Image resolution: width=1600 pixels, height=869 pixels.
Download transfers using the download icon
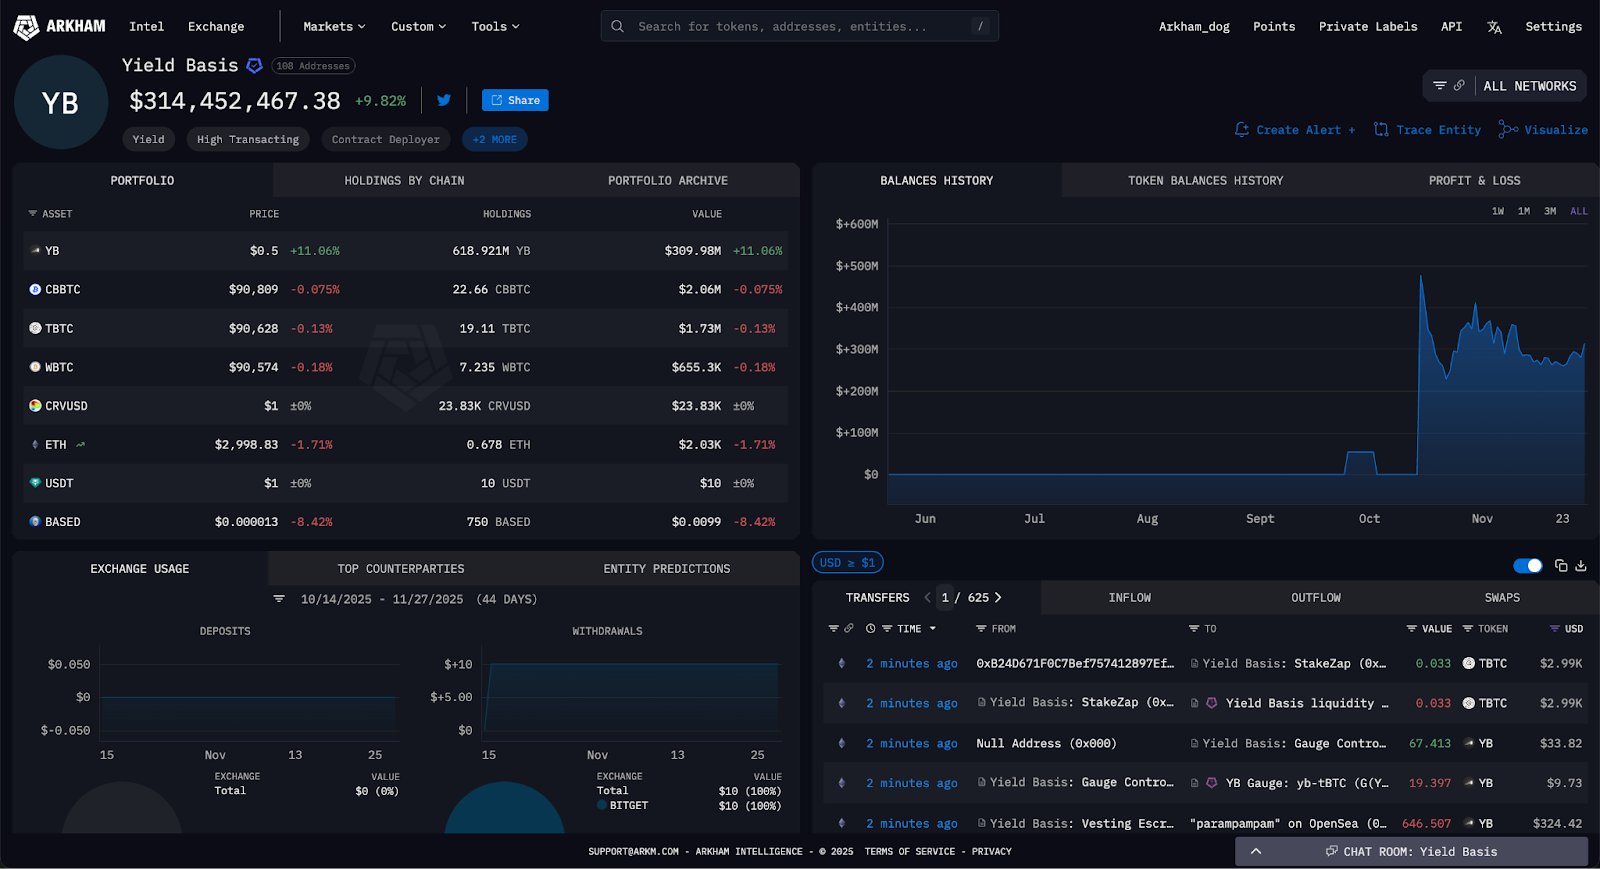1581,566
